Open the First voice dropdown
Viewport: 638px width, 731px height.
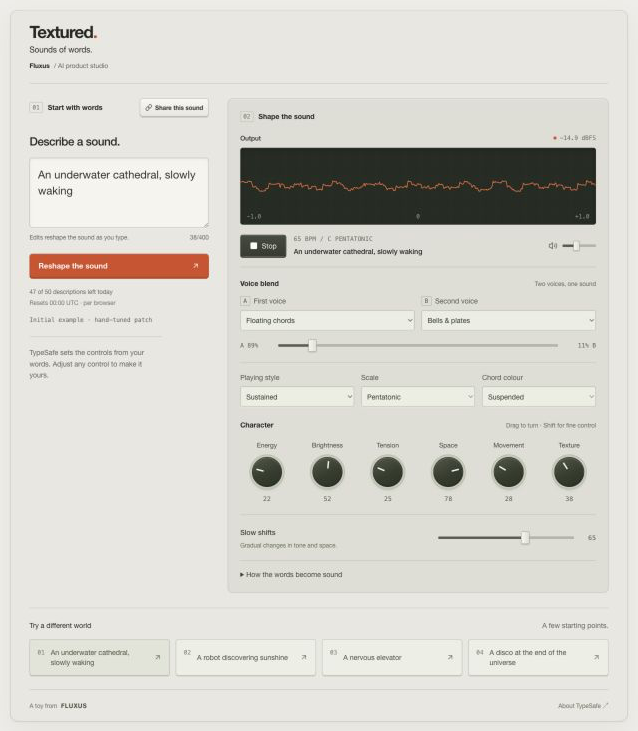(327, 321)
